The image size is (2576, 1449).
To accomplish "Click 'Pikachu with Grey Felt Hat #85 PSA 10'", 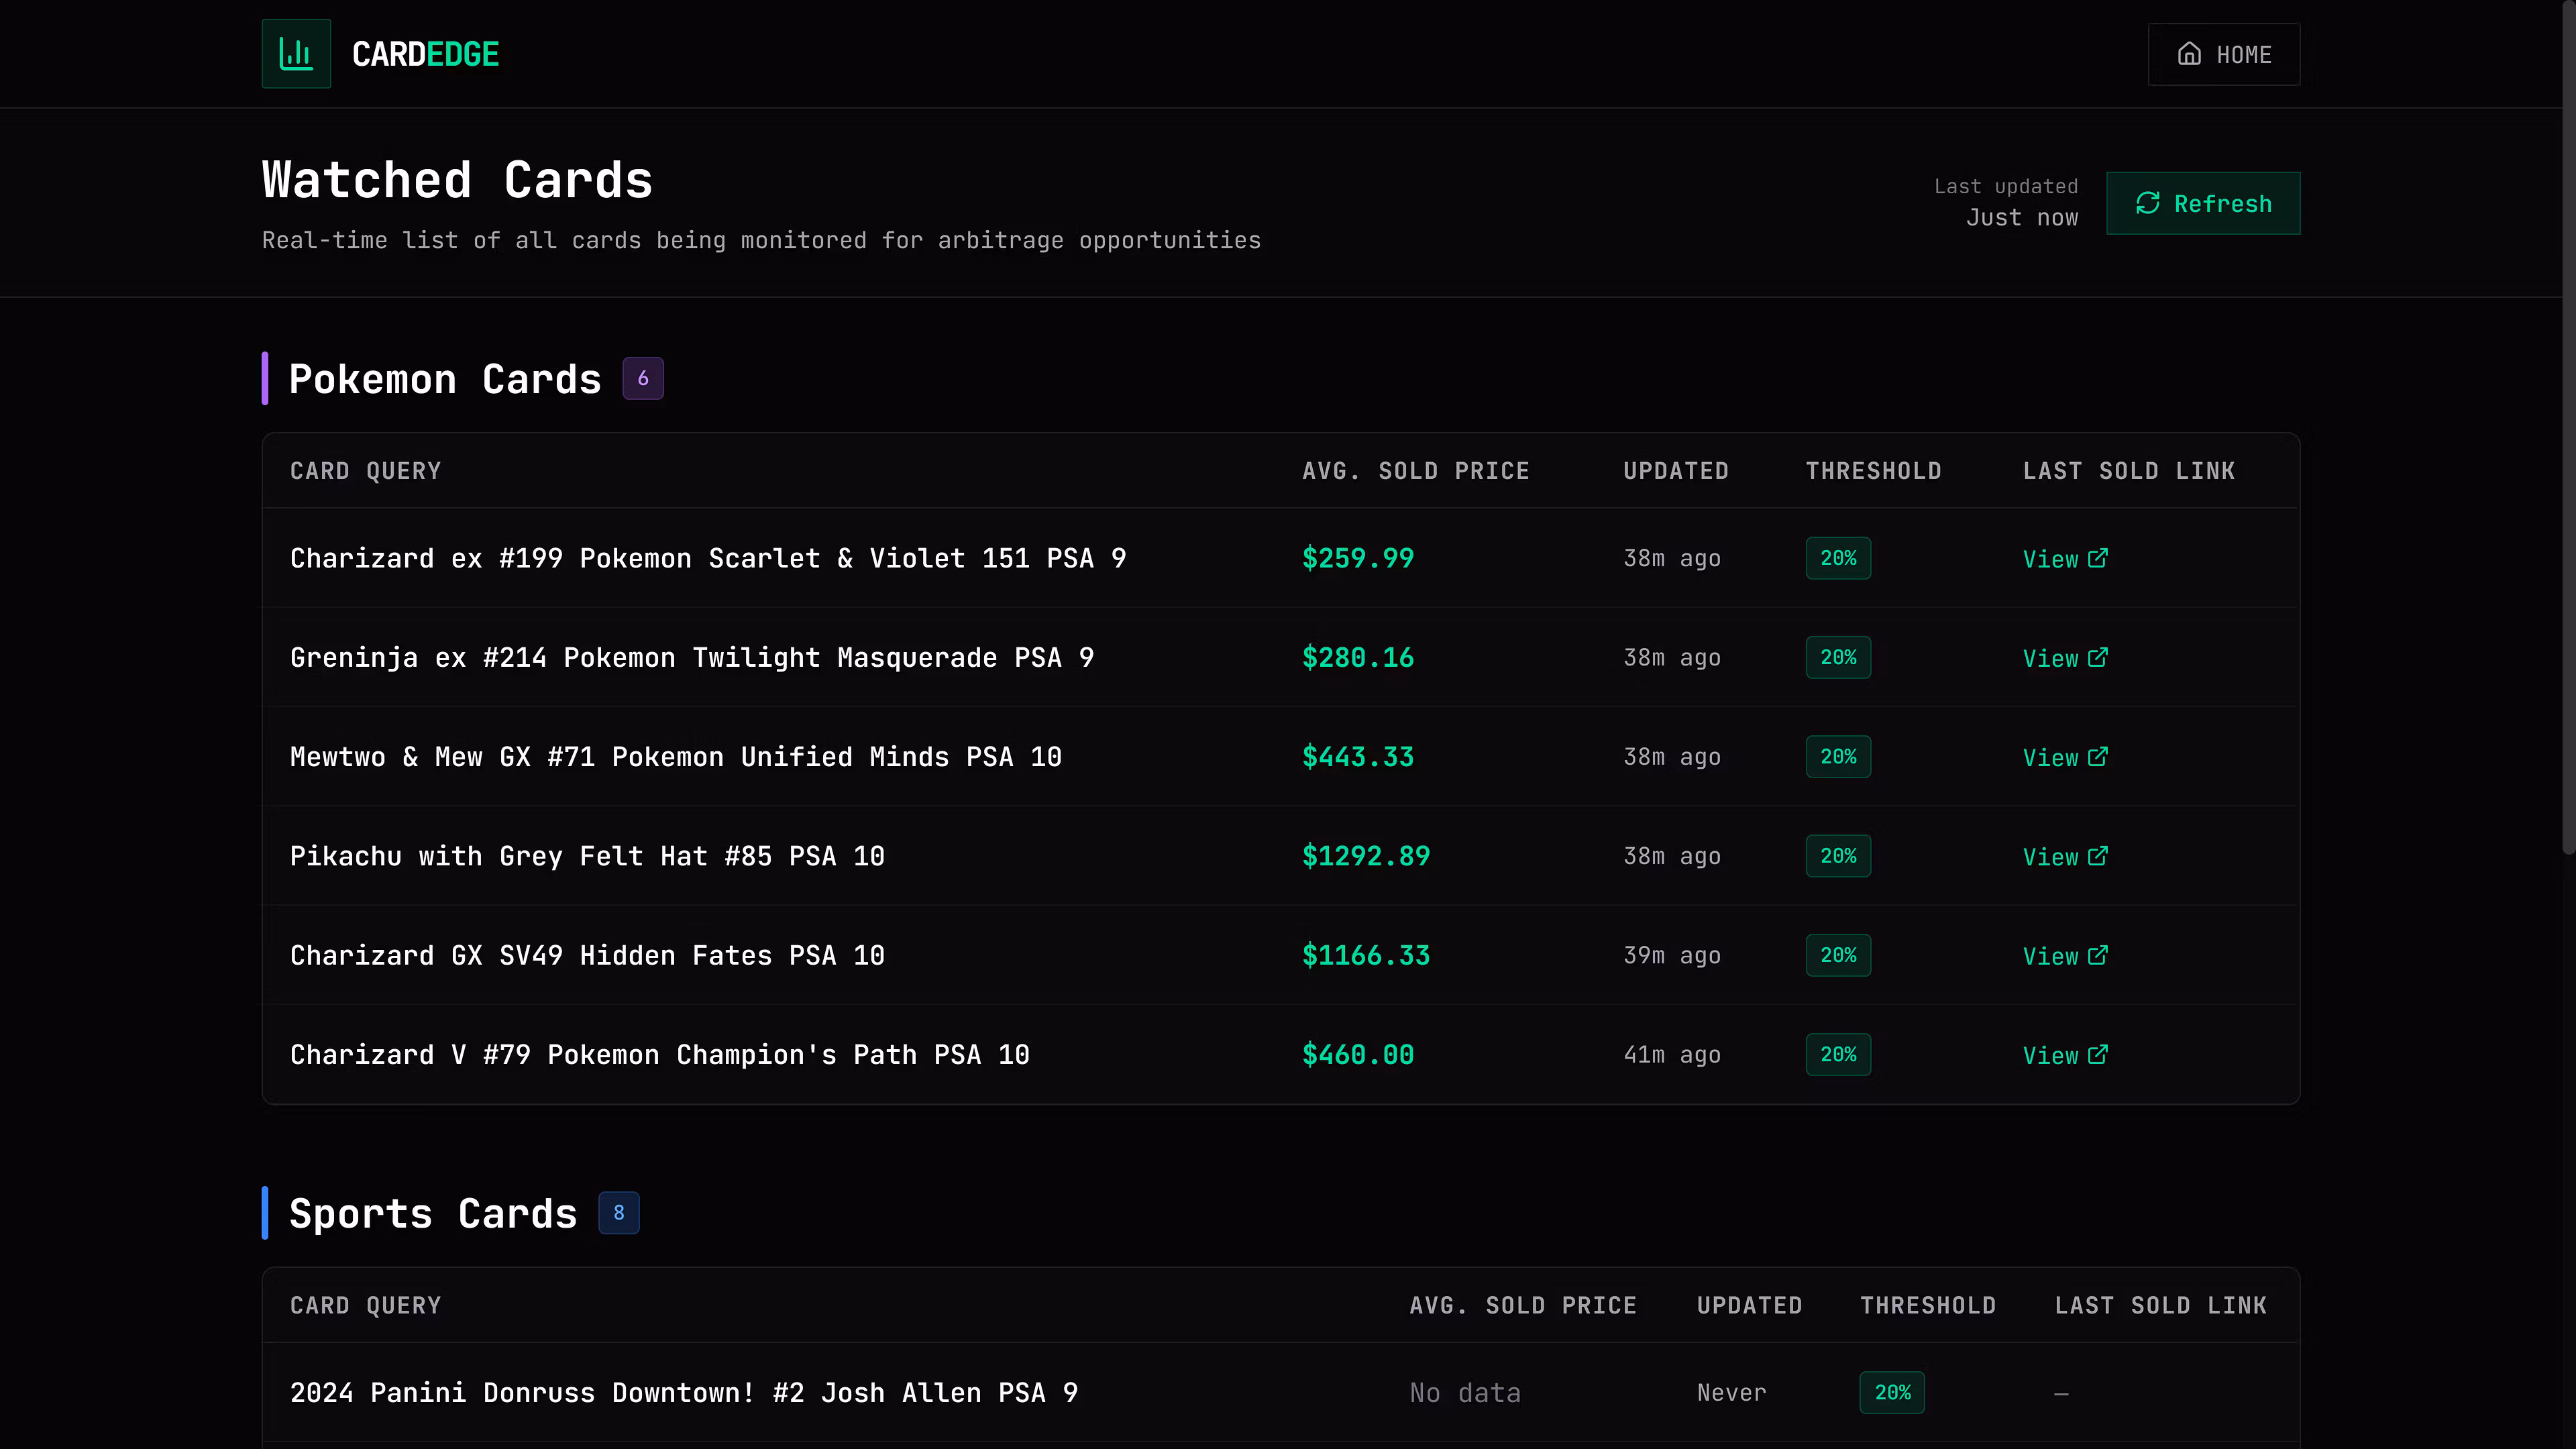I will tap(587, 856).
